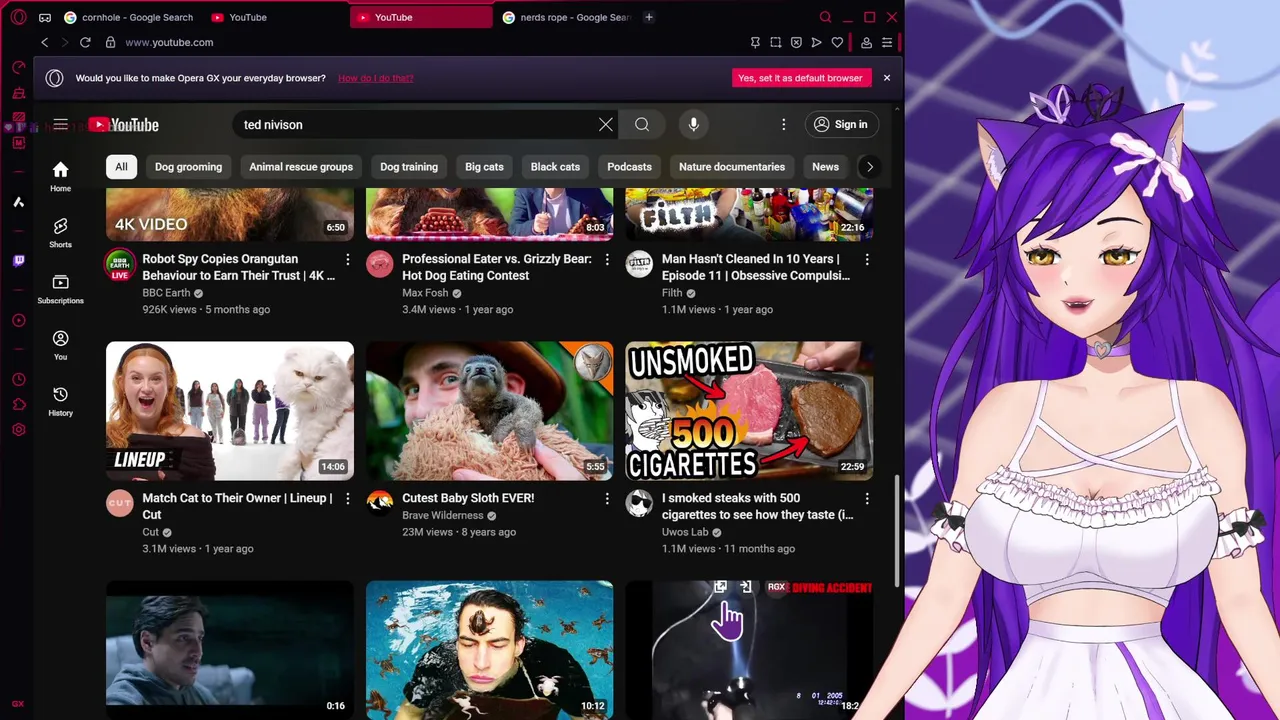Viewport: 1280px width, 720px height.
Task: Open Shorts in the YouTube sidebar
Action: tap(61, 233)
